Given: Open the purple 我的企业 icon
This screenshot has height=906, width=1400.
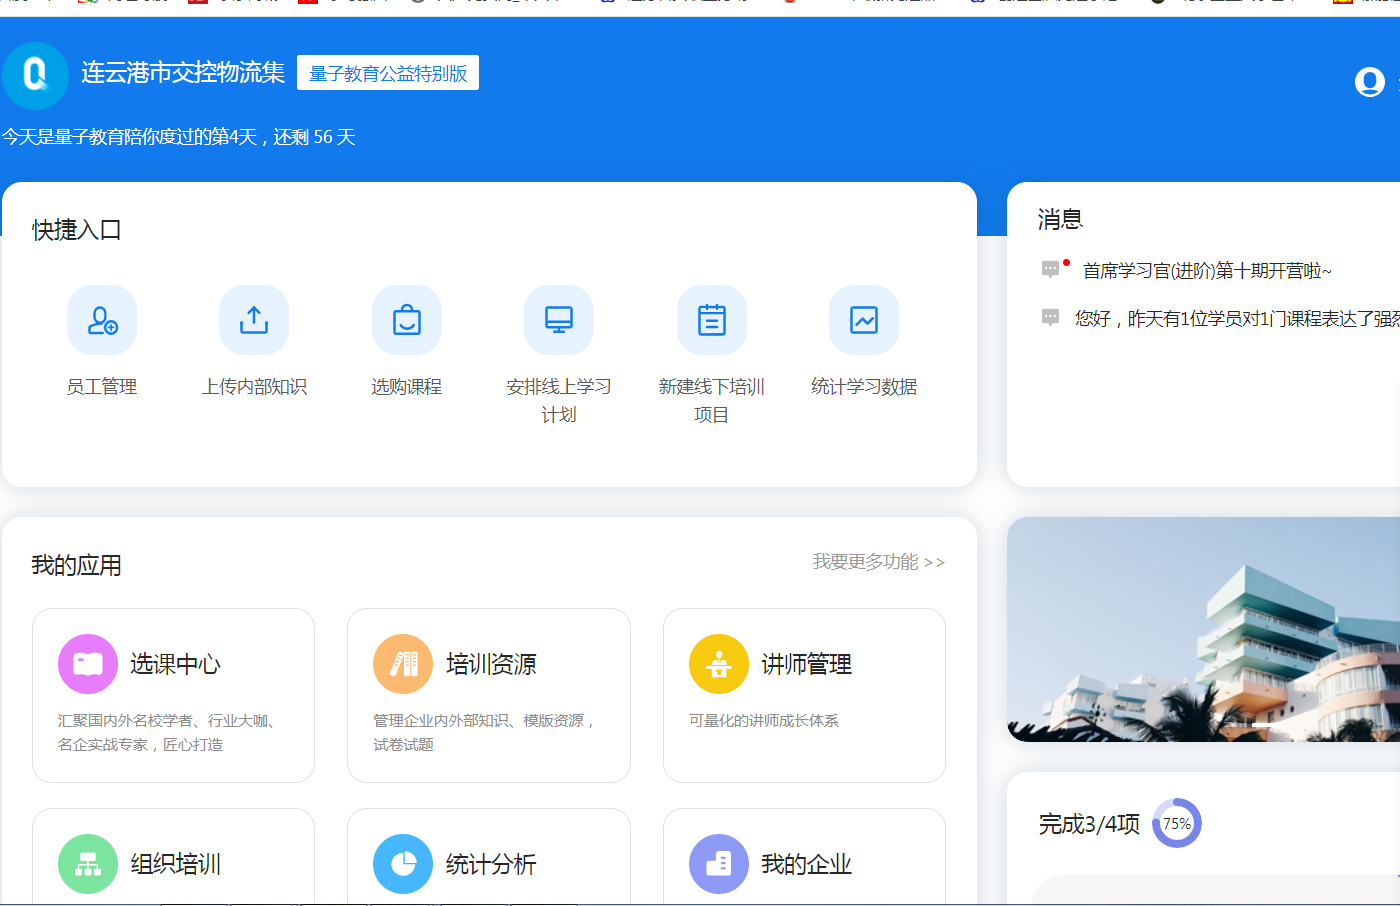Looking at the screenshot, I should 719,864.
